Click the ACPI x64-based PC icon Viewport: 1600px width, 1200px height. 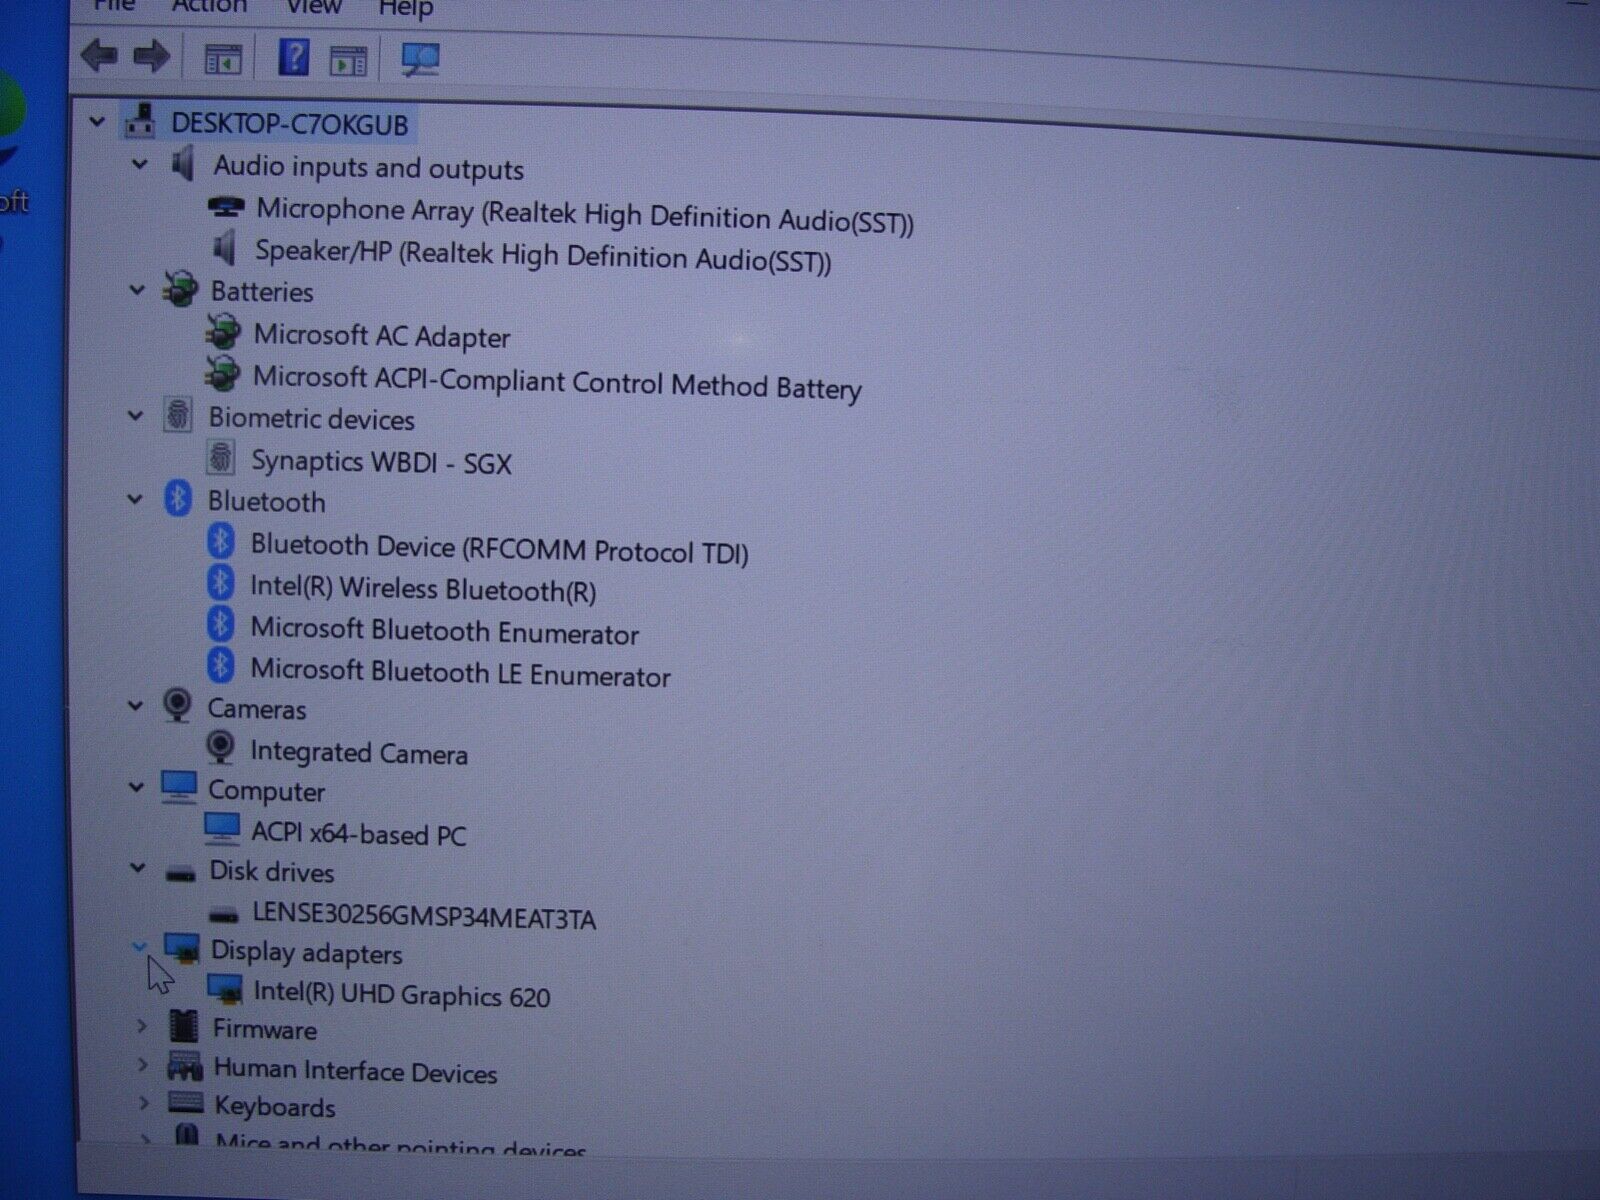(222, 829)
